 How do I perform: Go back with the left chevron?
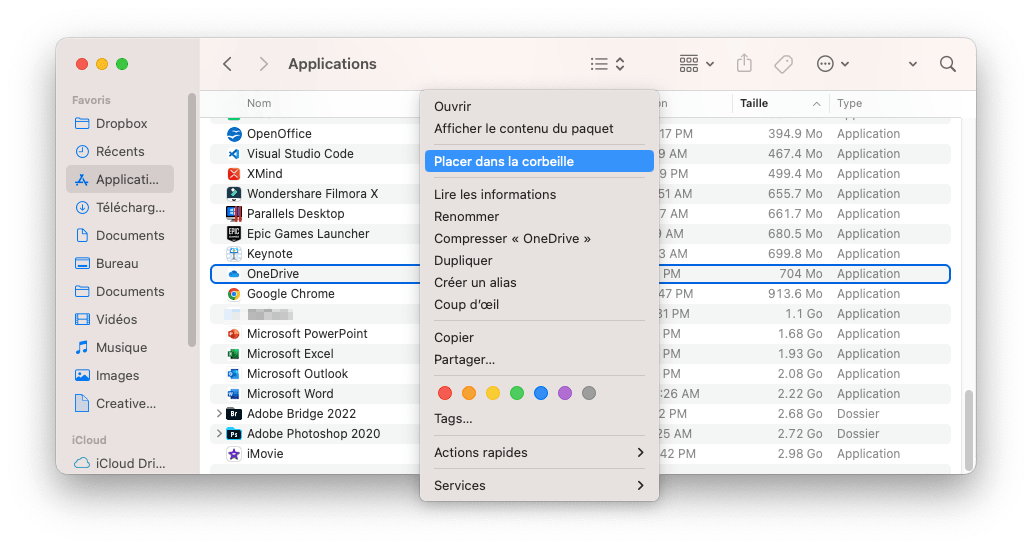(x=228, y=64)
